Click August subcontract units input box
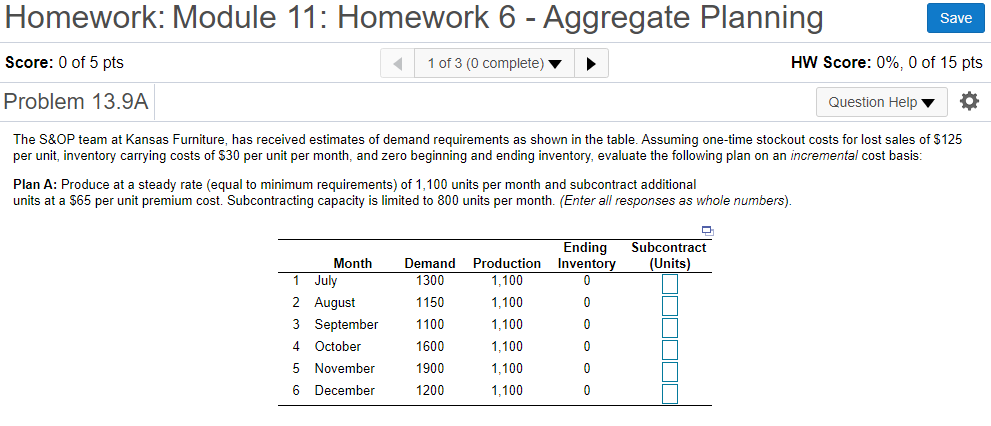 [670, 306]
